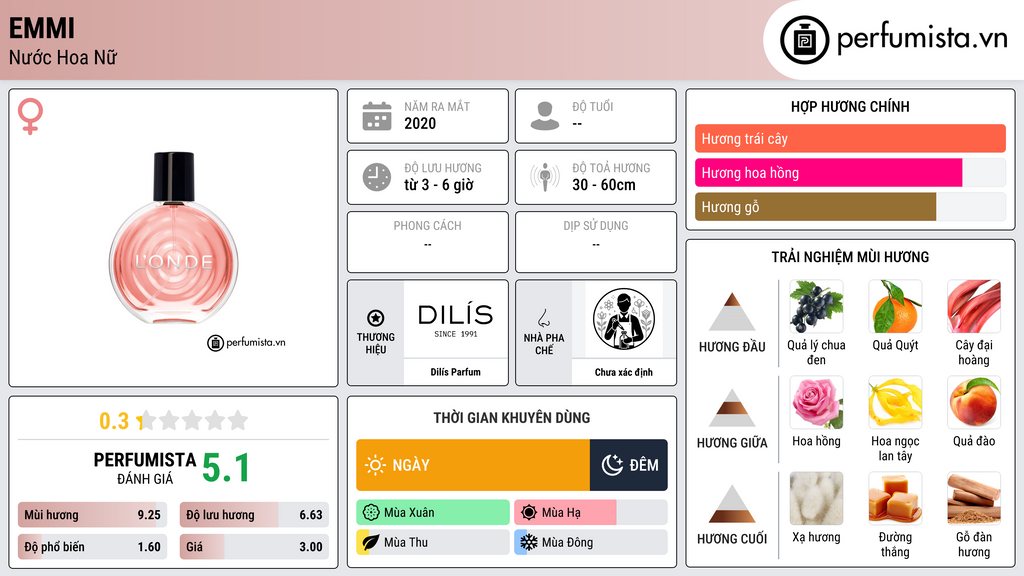Click the star badge icon above Thương hiệu
Image resolution: width=1024 pixels, height=576 pixels.
[376, 318]
